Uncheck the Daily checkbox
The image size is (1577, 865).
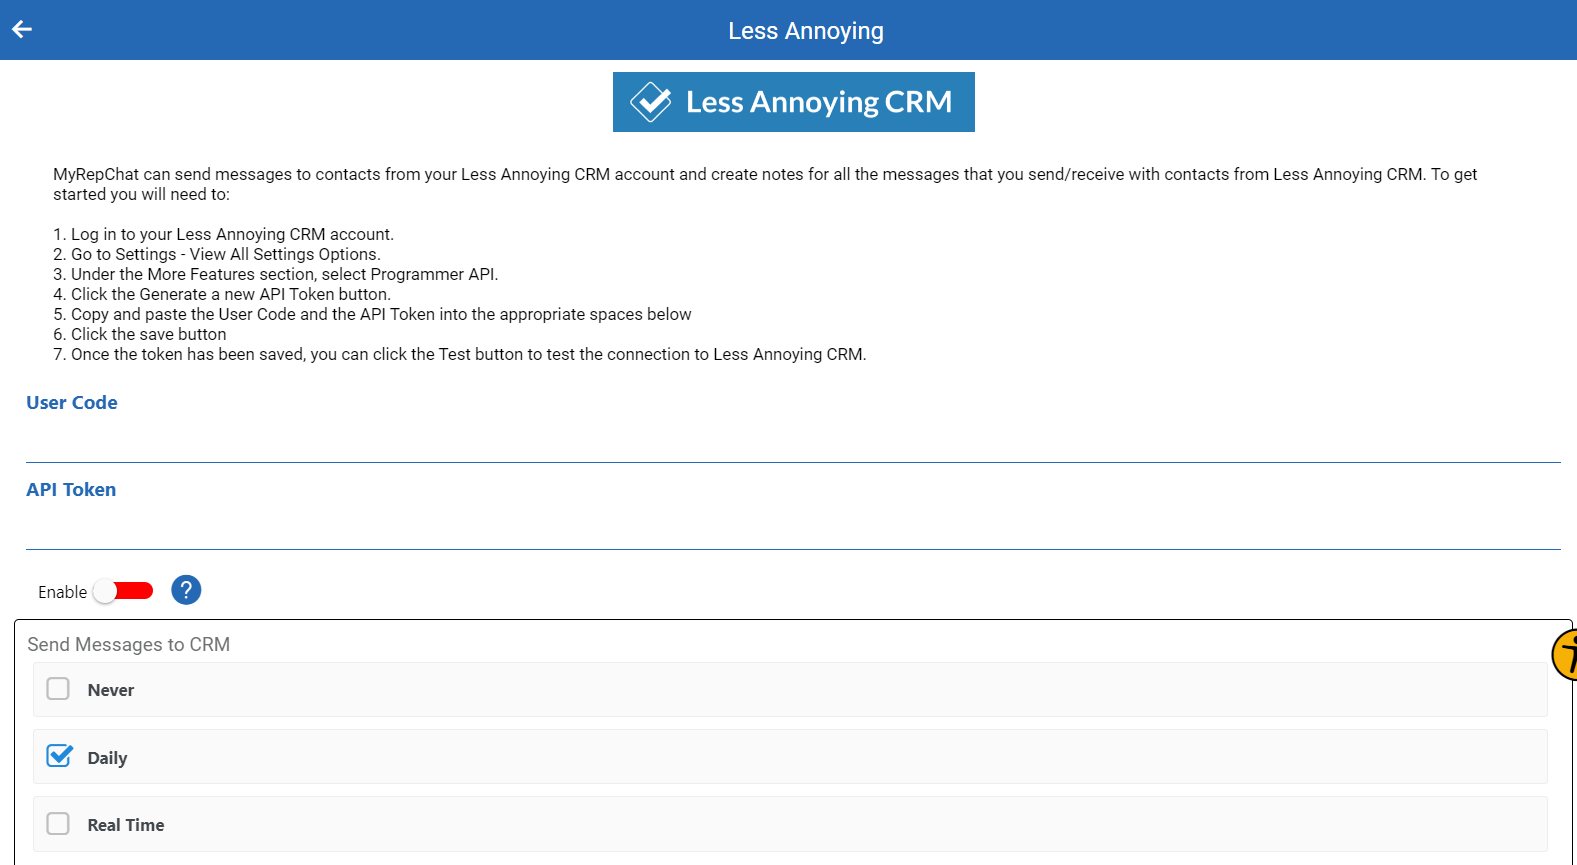[x=59, y=756]
